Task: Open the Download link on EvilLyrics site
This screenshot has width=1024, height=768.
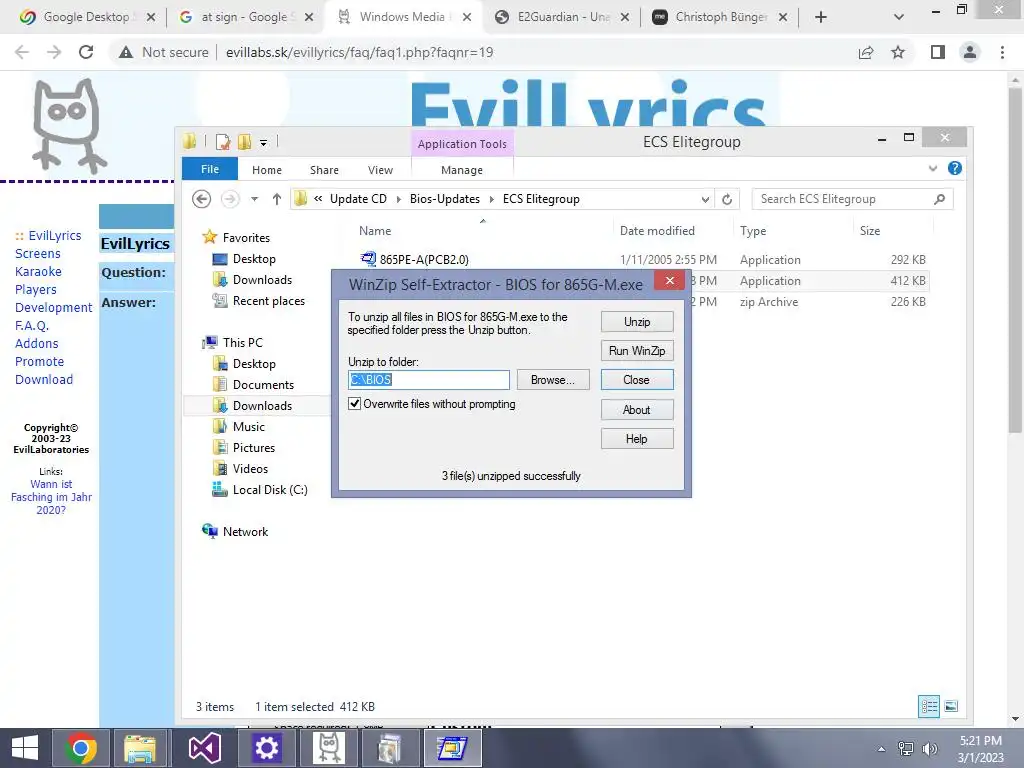Action: (x=44, y=379)
